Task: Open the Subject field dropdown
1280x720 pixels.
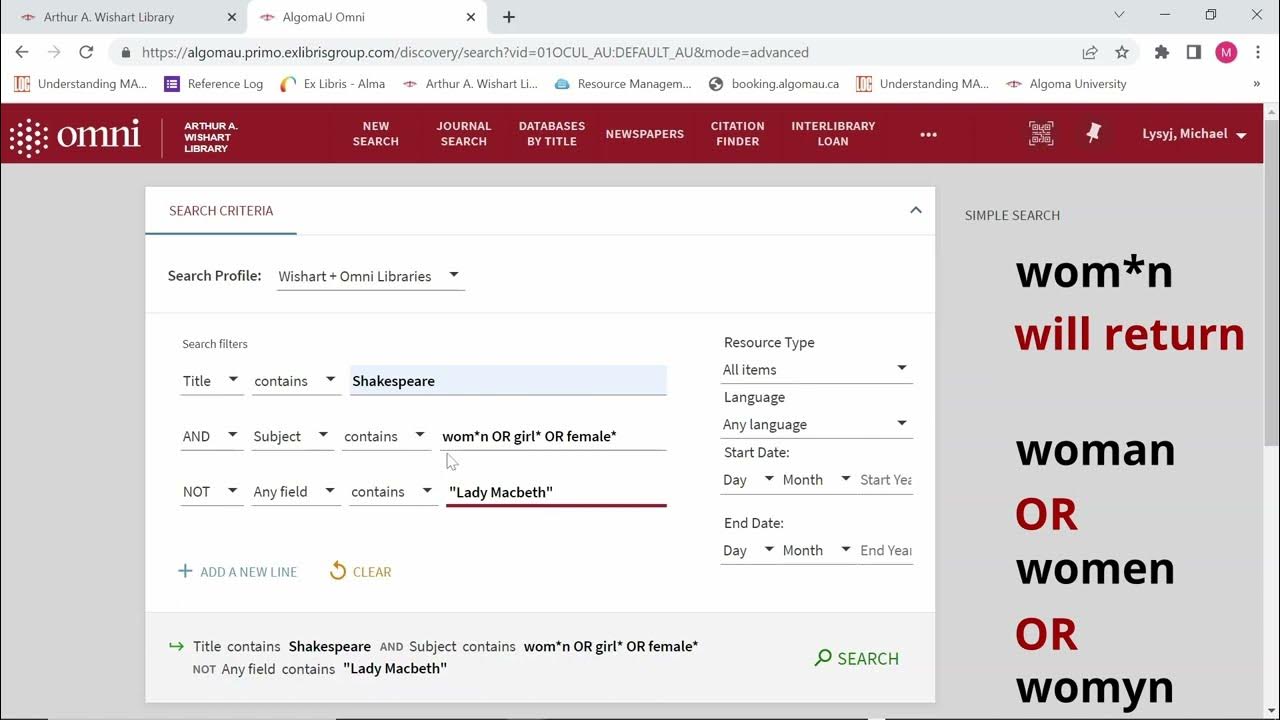Action: [291, 436]
